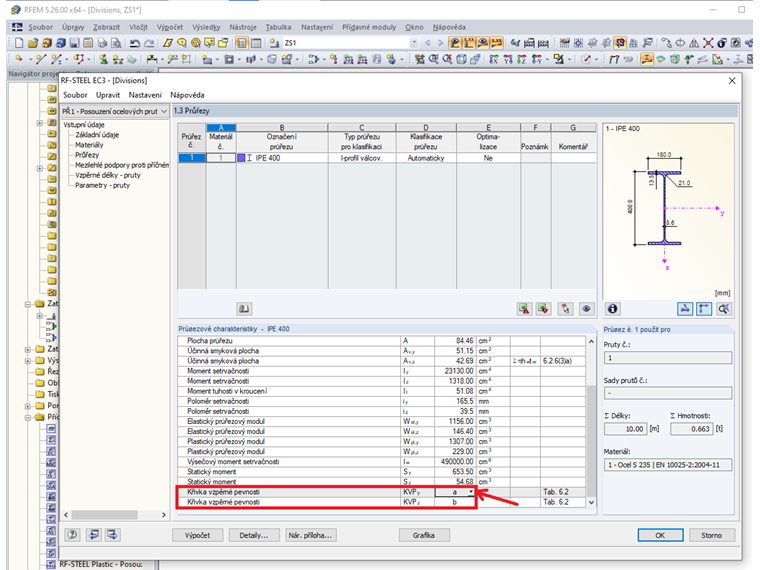
Task: Open Výsledky menu in RFEM
Action: point(206,27)
